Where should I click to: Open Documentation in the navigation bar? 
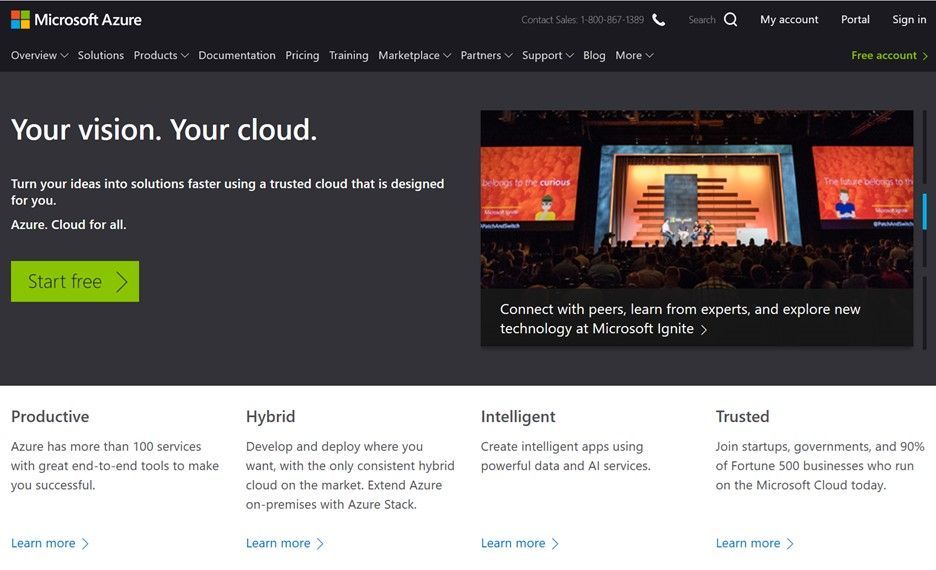pyautogui.click(x=237, y=56)
